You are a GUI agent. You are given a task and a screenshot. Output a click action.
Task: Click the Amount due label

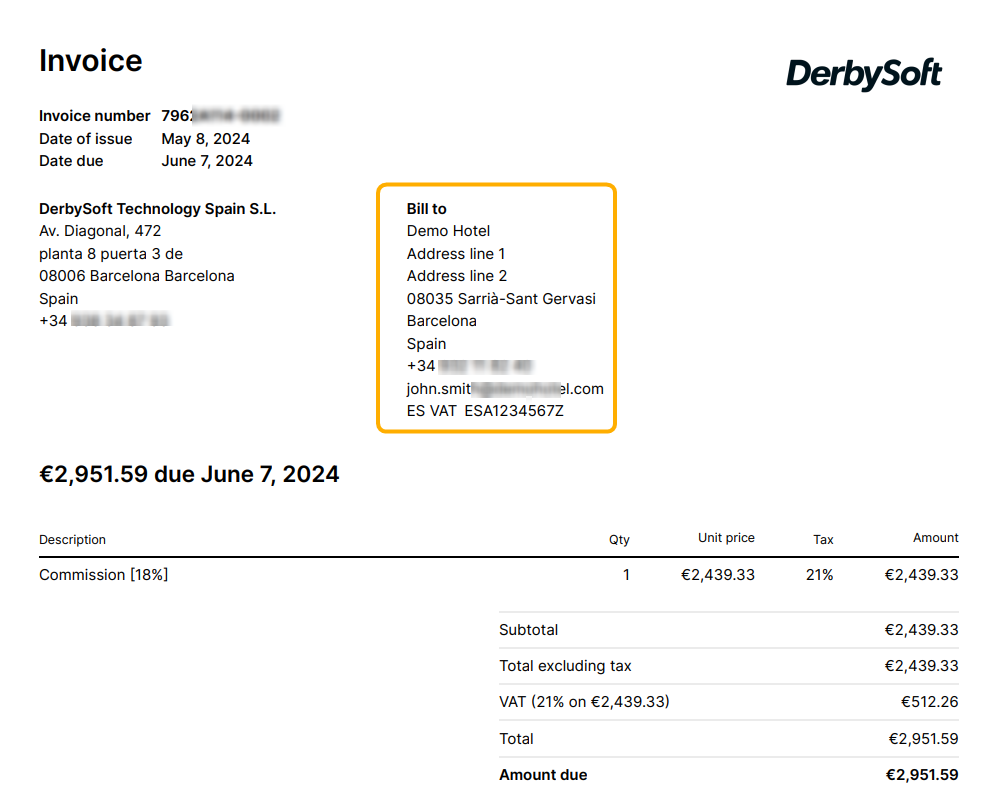pos(543,775)
